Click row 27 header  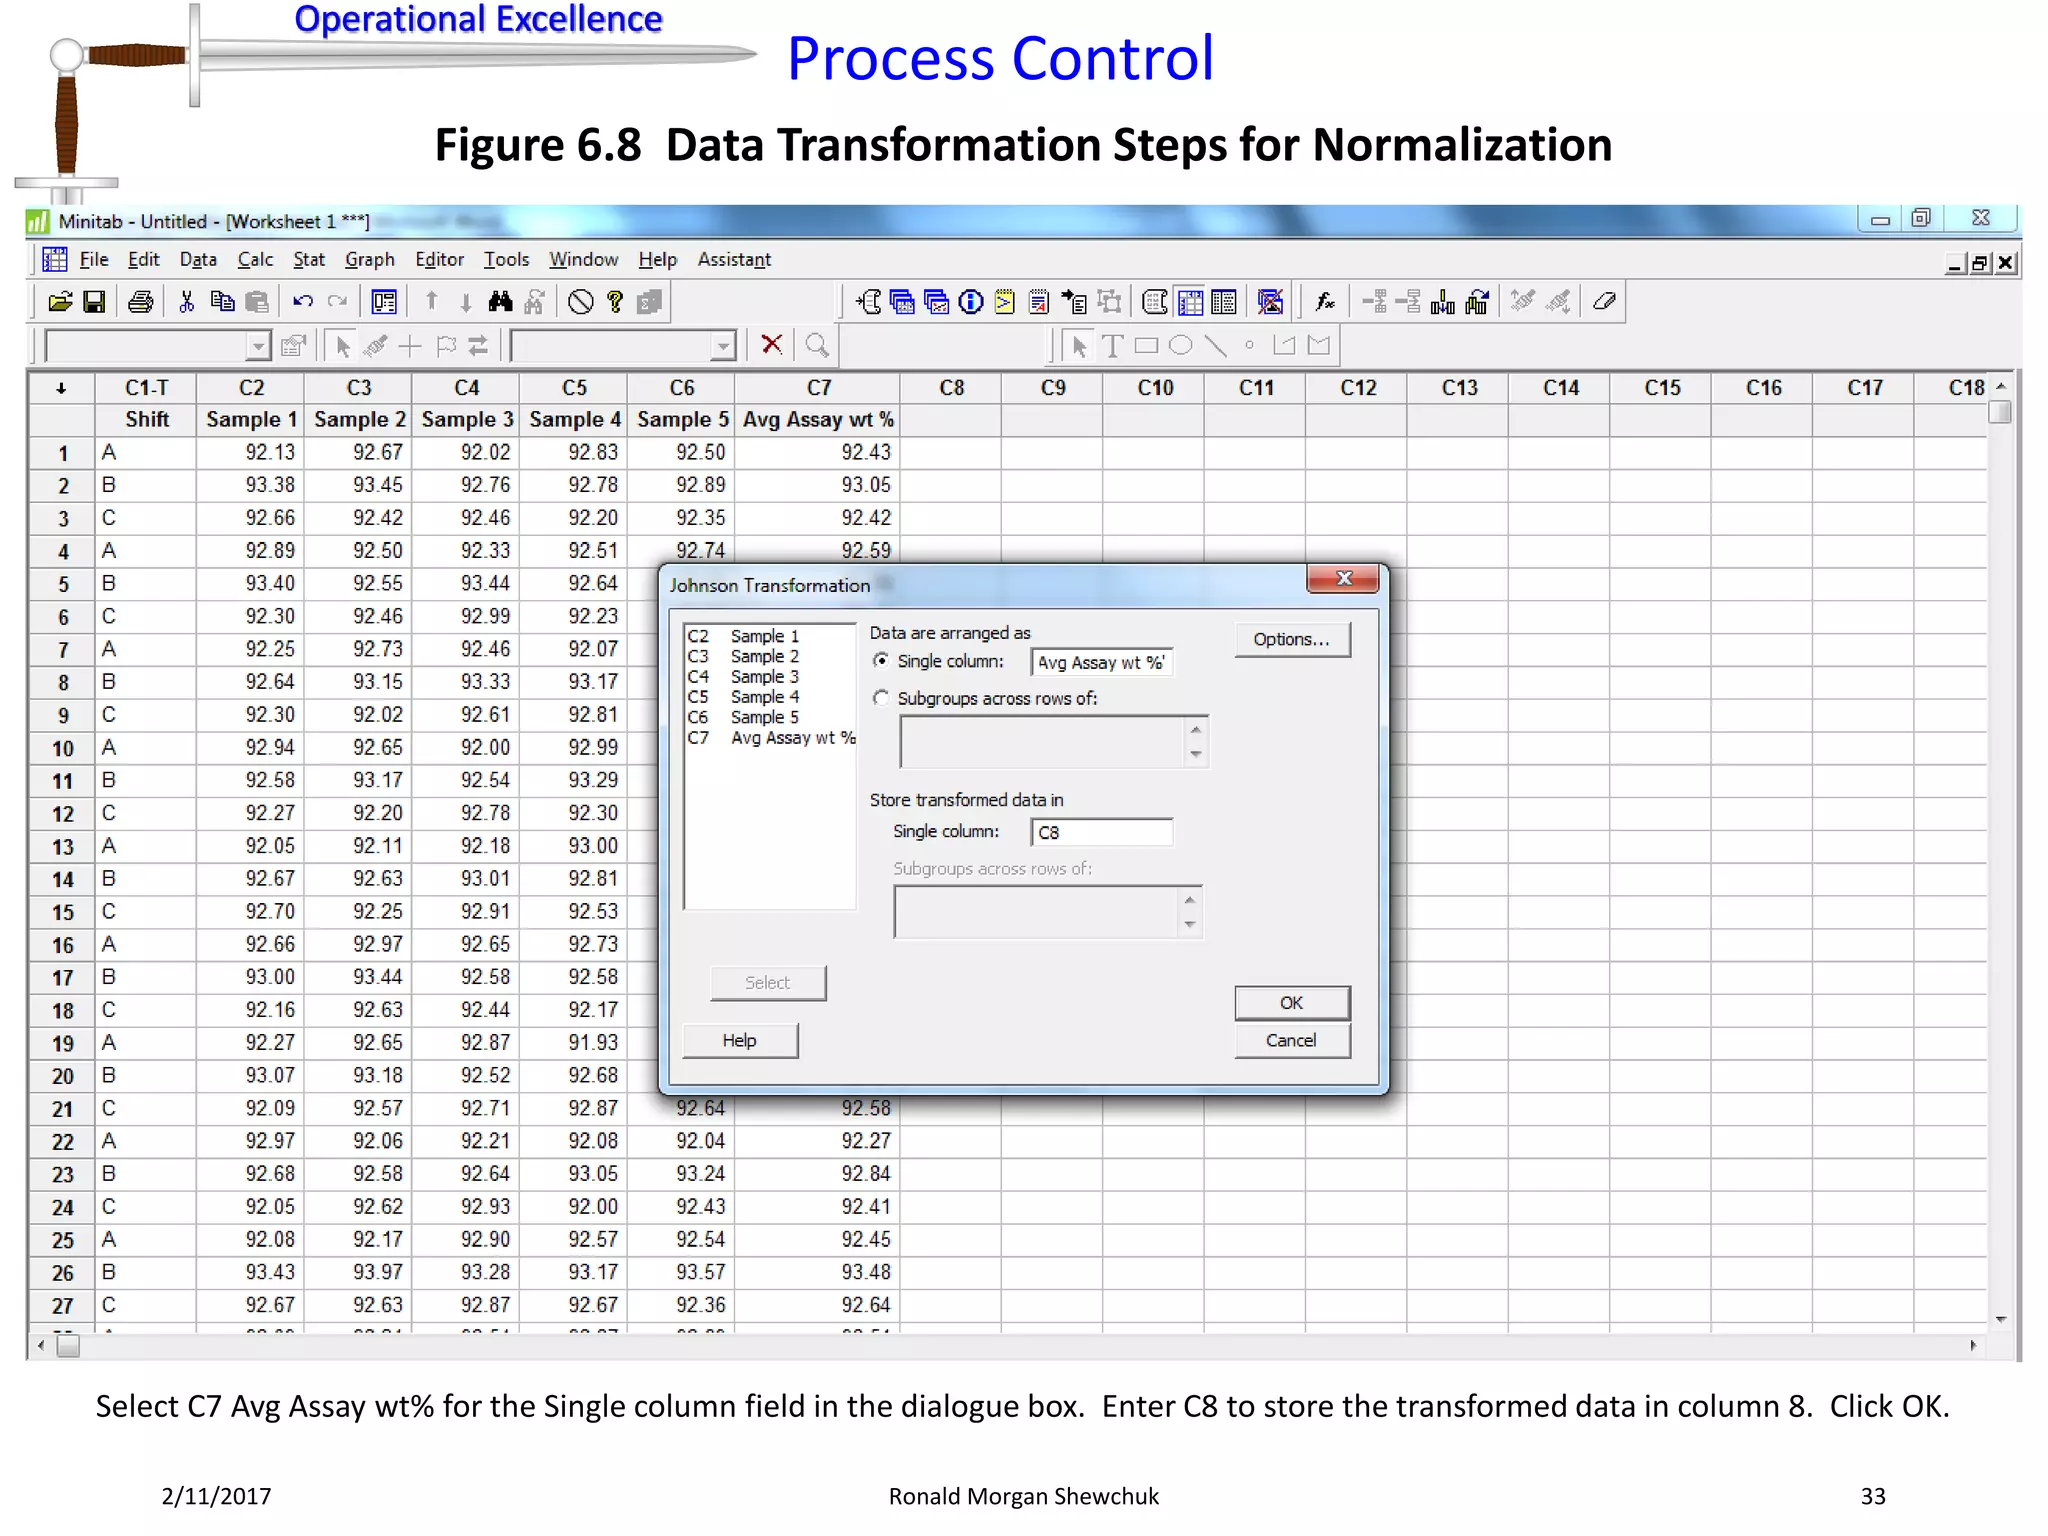62,1306
